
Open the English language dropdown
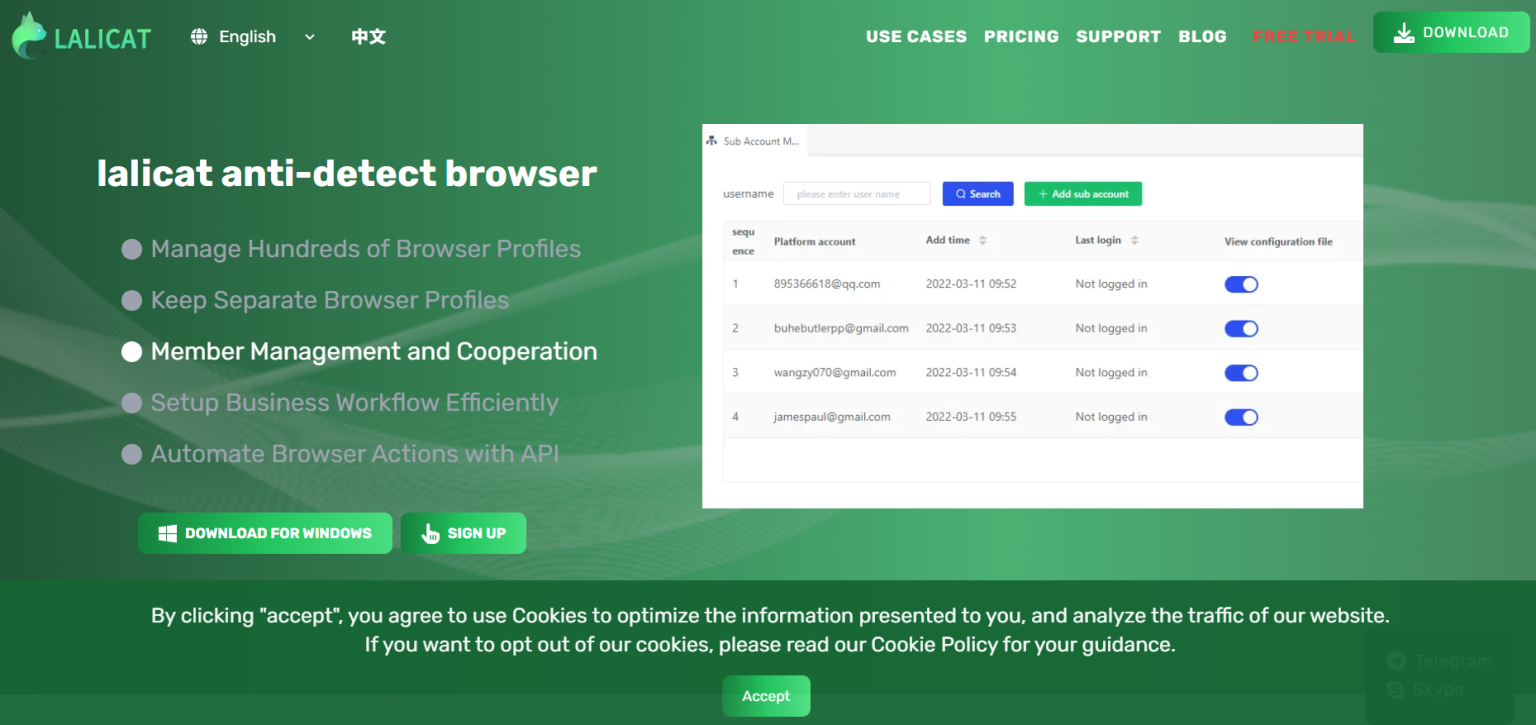pyautogui.click(x=308, y=36)
